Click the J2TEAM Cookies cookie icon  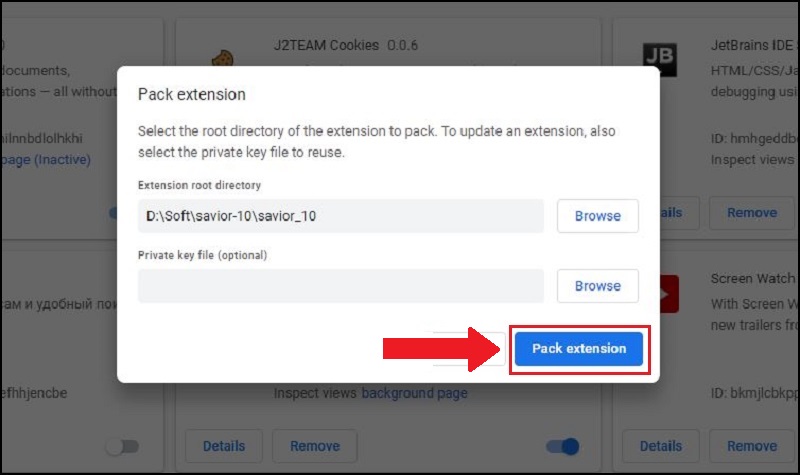click(222, 58)
